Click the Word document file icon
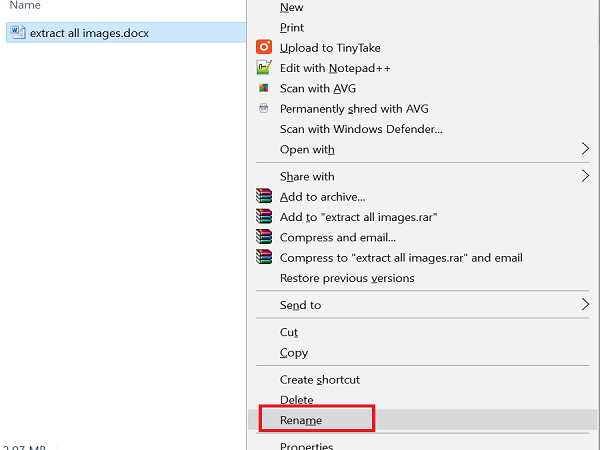Screen dimensions: 600x450 pyautogui.click(x=18, y=32)
